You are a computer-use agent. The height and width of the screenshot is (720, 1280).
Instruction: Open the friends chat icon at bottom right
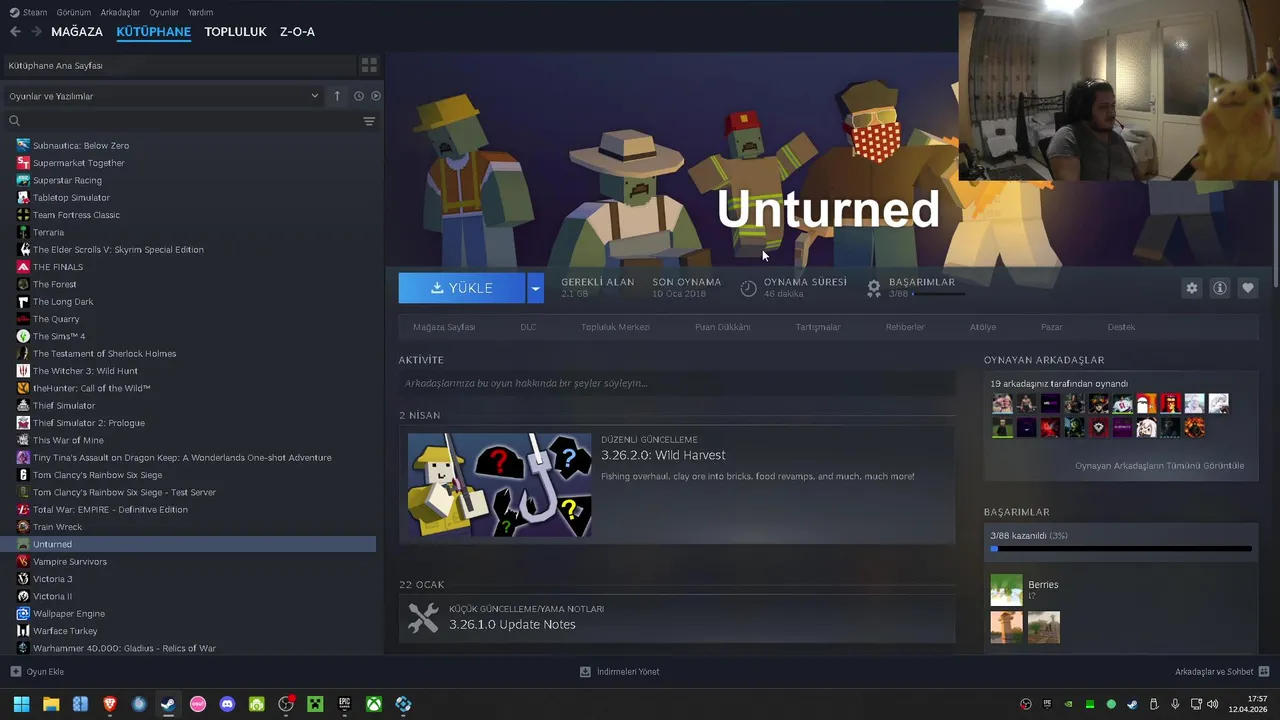coord(1264,672)
